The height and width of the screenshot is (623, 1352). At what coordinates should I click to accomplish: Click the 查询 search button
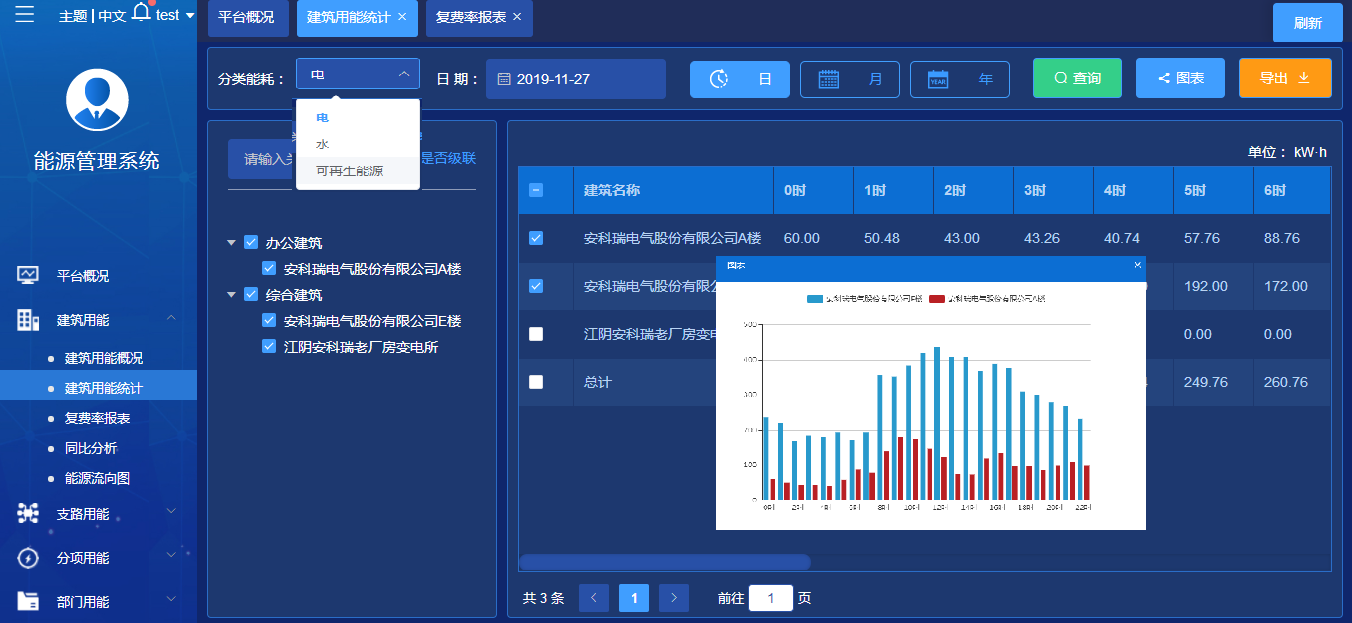point(1077,78)
